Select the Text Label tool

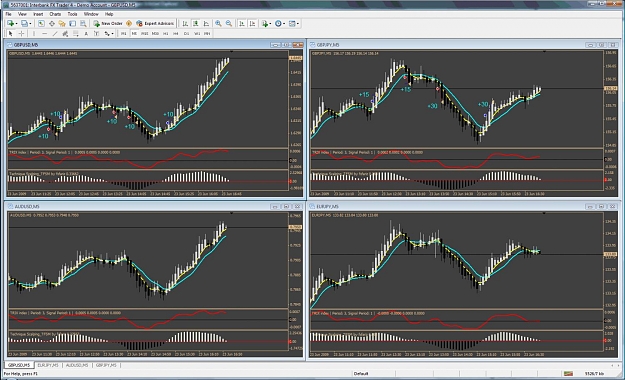96,34
